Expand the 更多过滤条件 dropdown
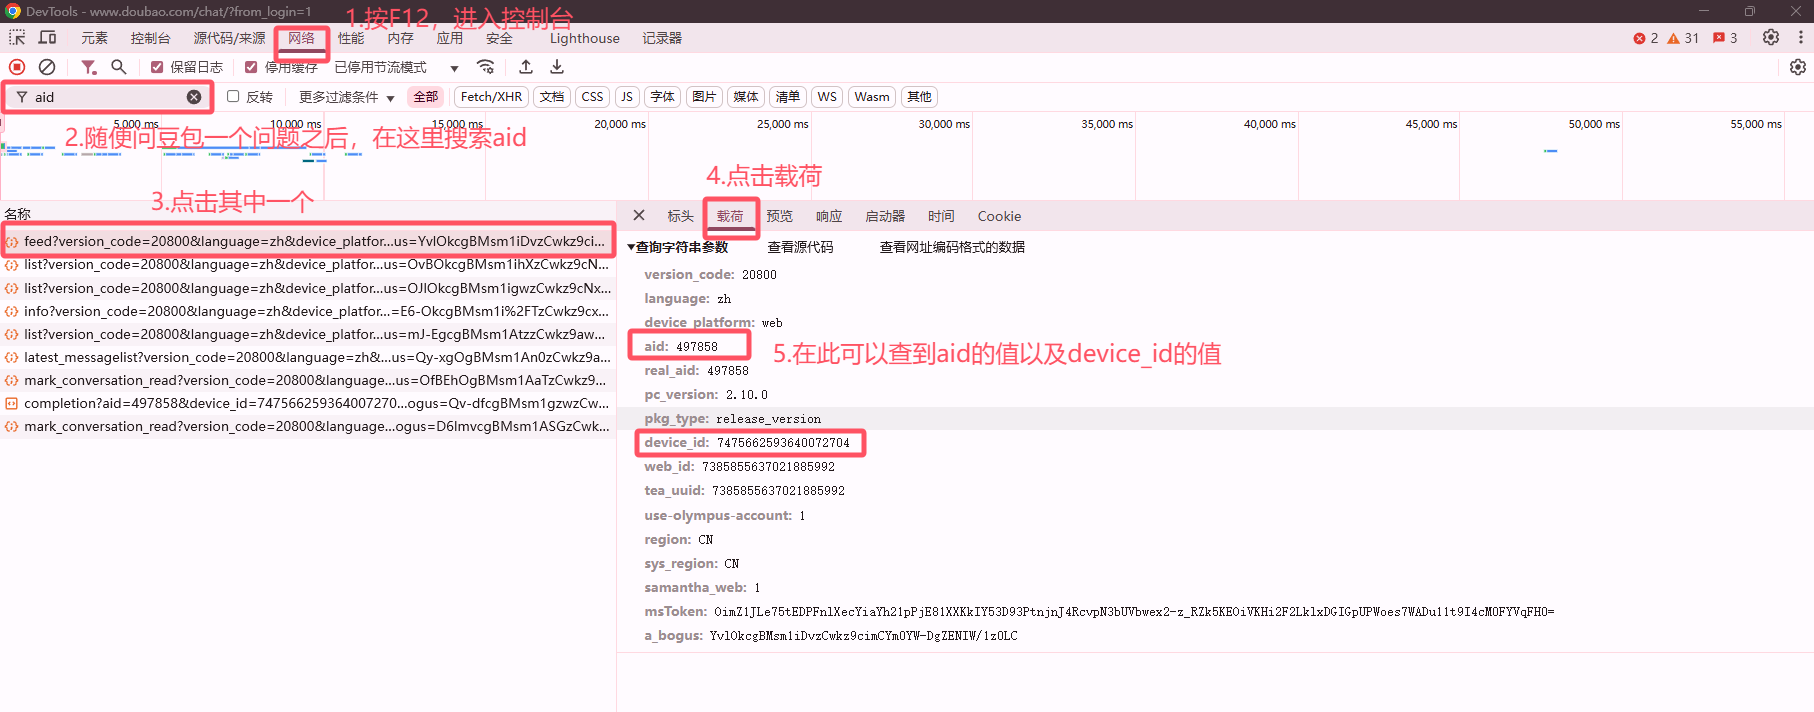This screenshot has width=1814, height=712. click(x=346, y=97)
